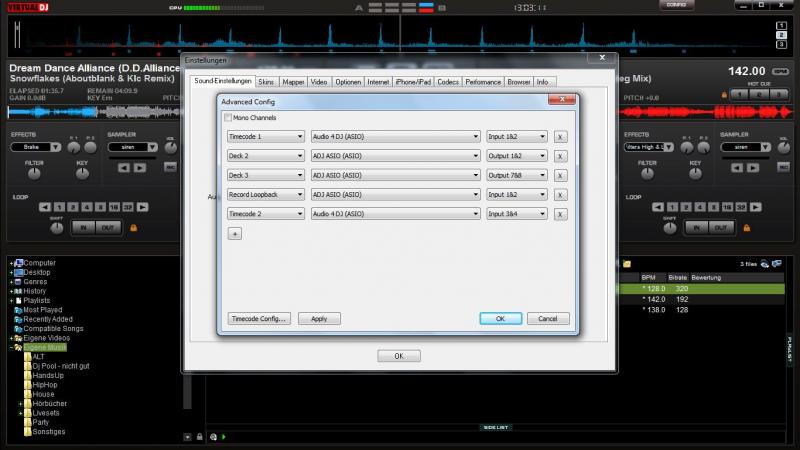Remove the Record Loopback row with X

point(560,195)
